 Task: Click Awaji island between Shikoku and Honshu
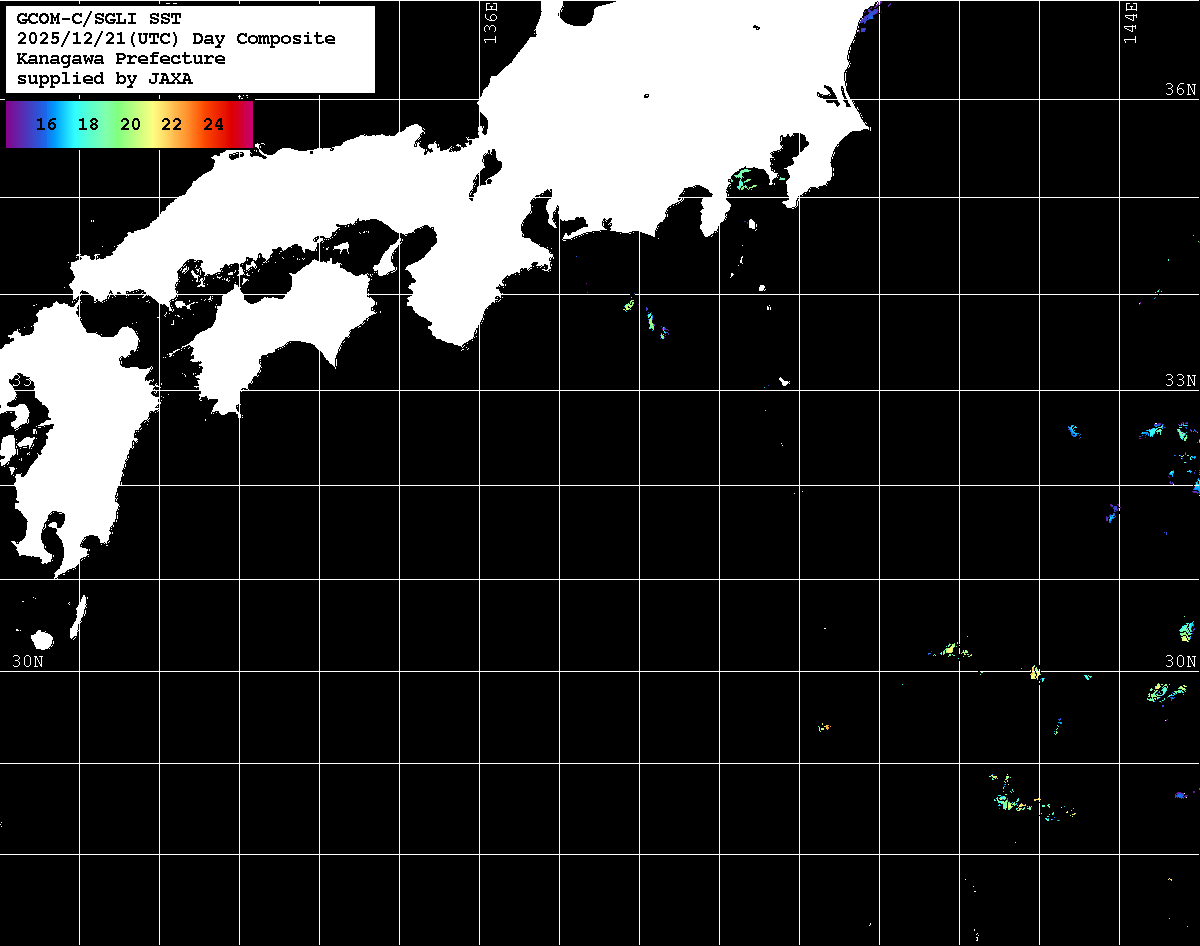tap(388, 258)
